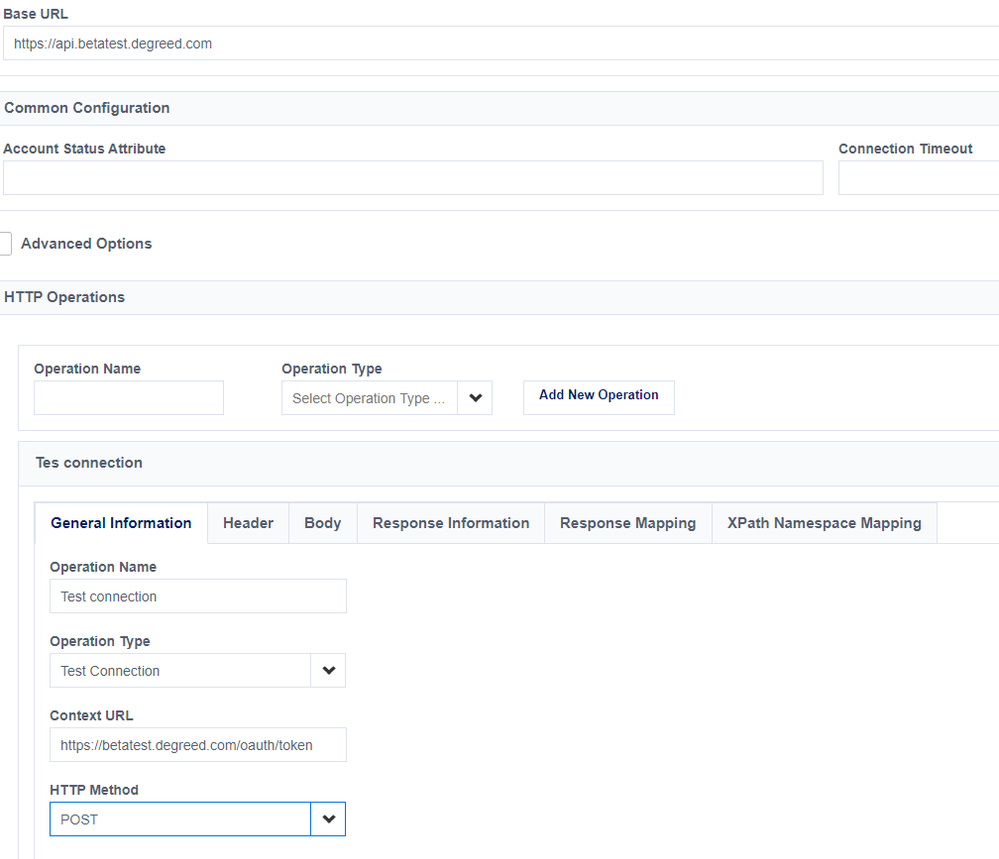
Task: Switch to XPath Namespace Mapping tab
Action: [x=824, y=523]
